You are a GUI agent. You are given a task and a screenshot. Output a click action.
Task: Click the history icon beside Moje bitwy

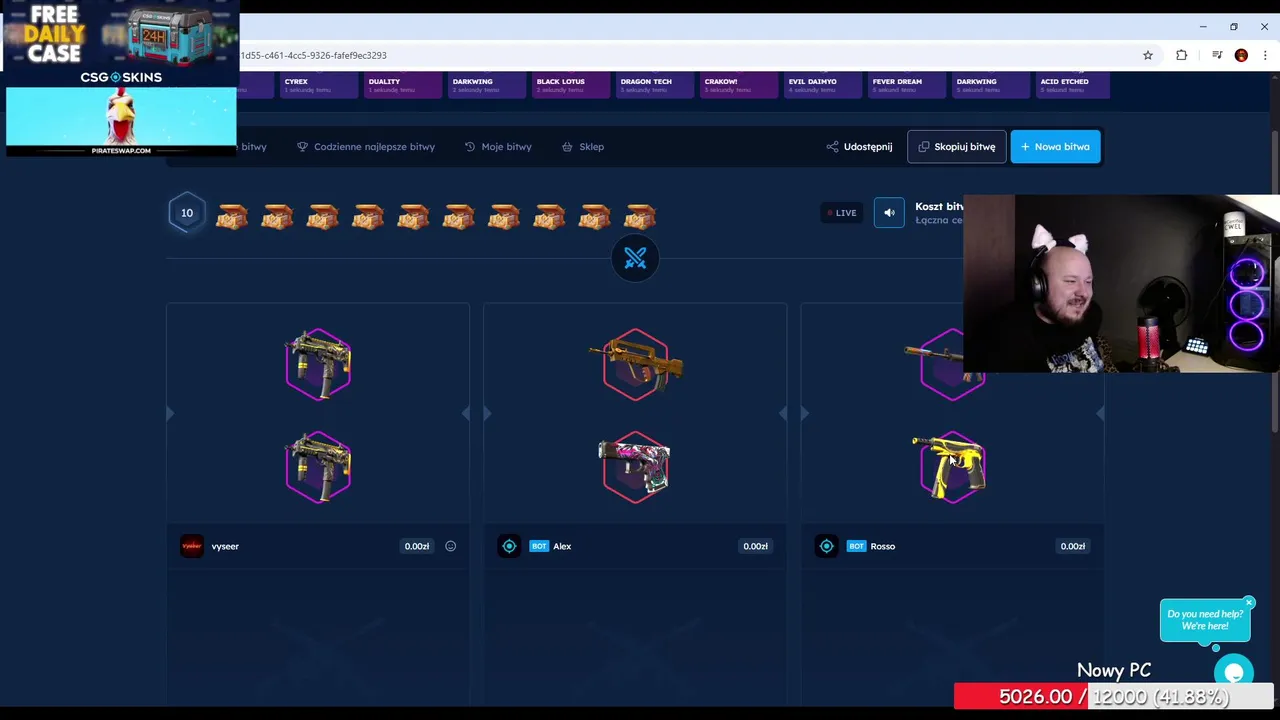470,147
